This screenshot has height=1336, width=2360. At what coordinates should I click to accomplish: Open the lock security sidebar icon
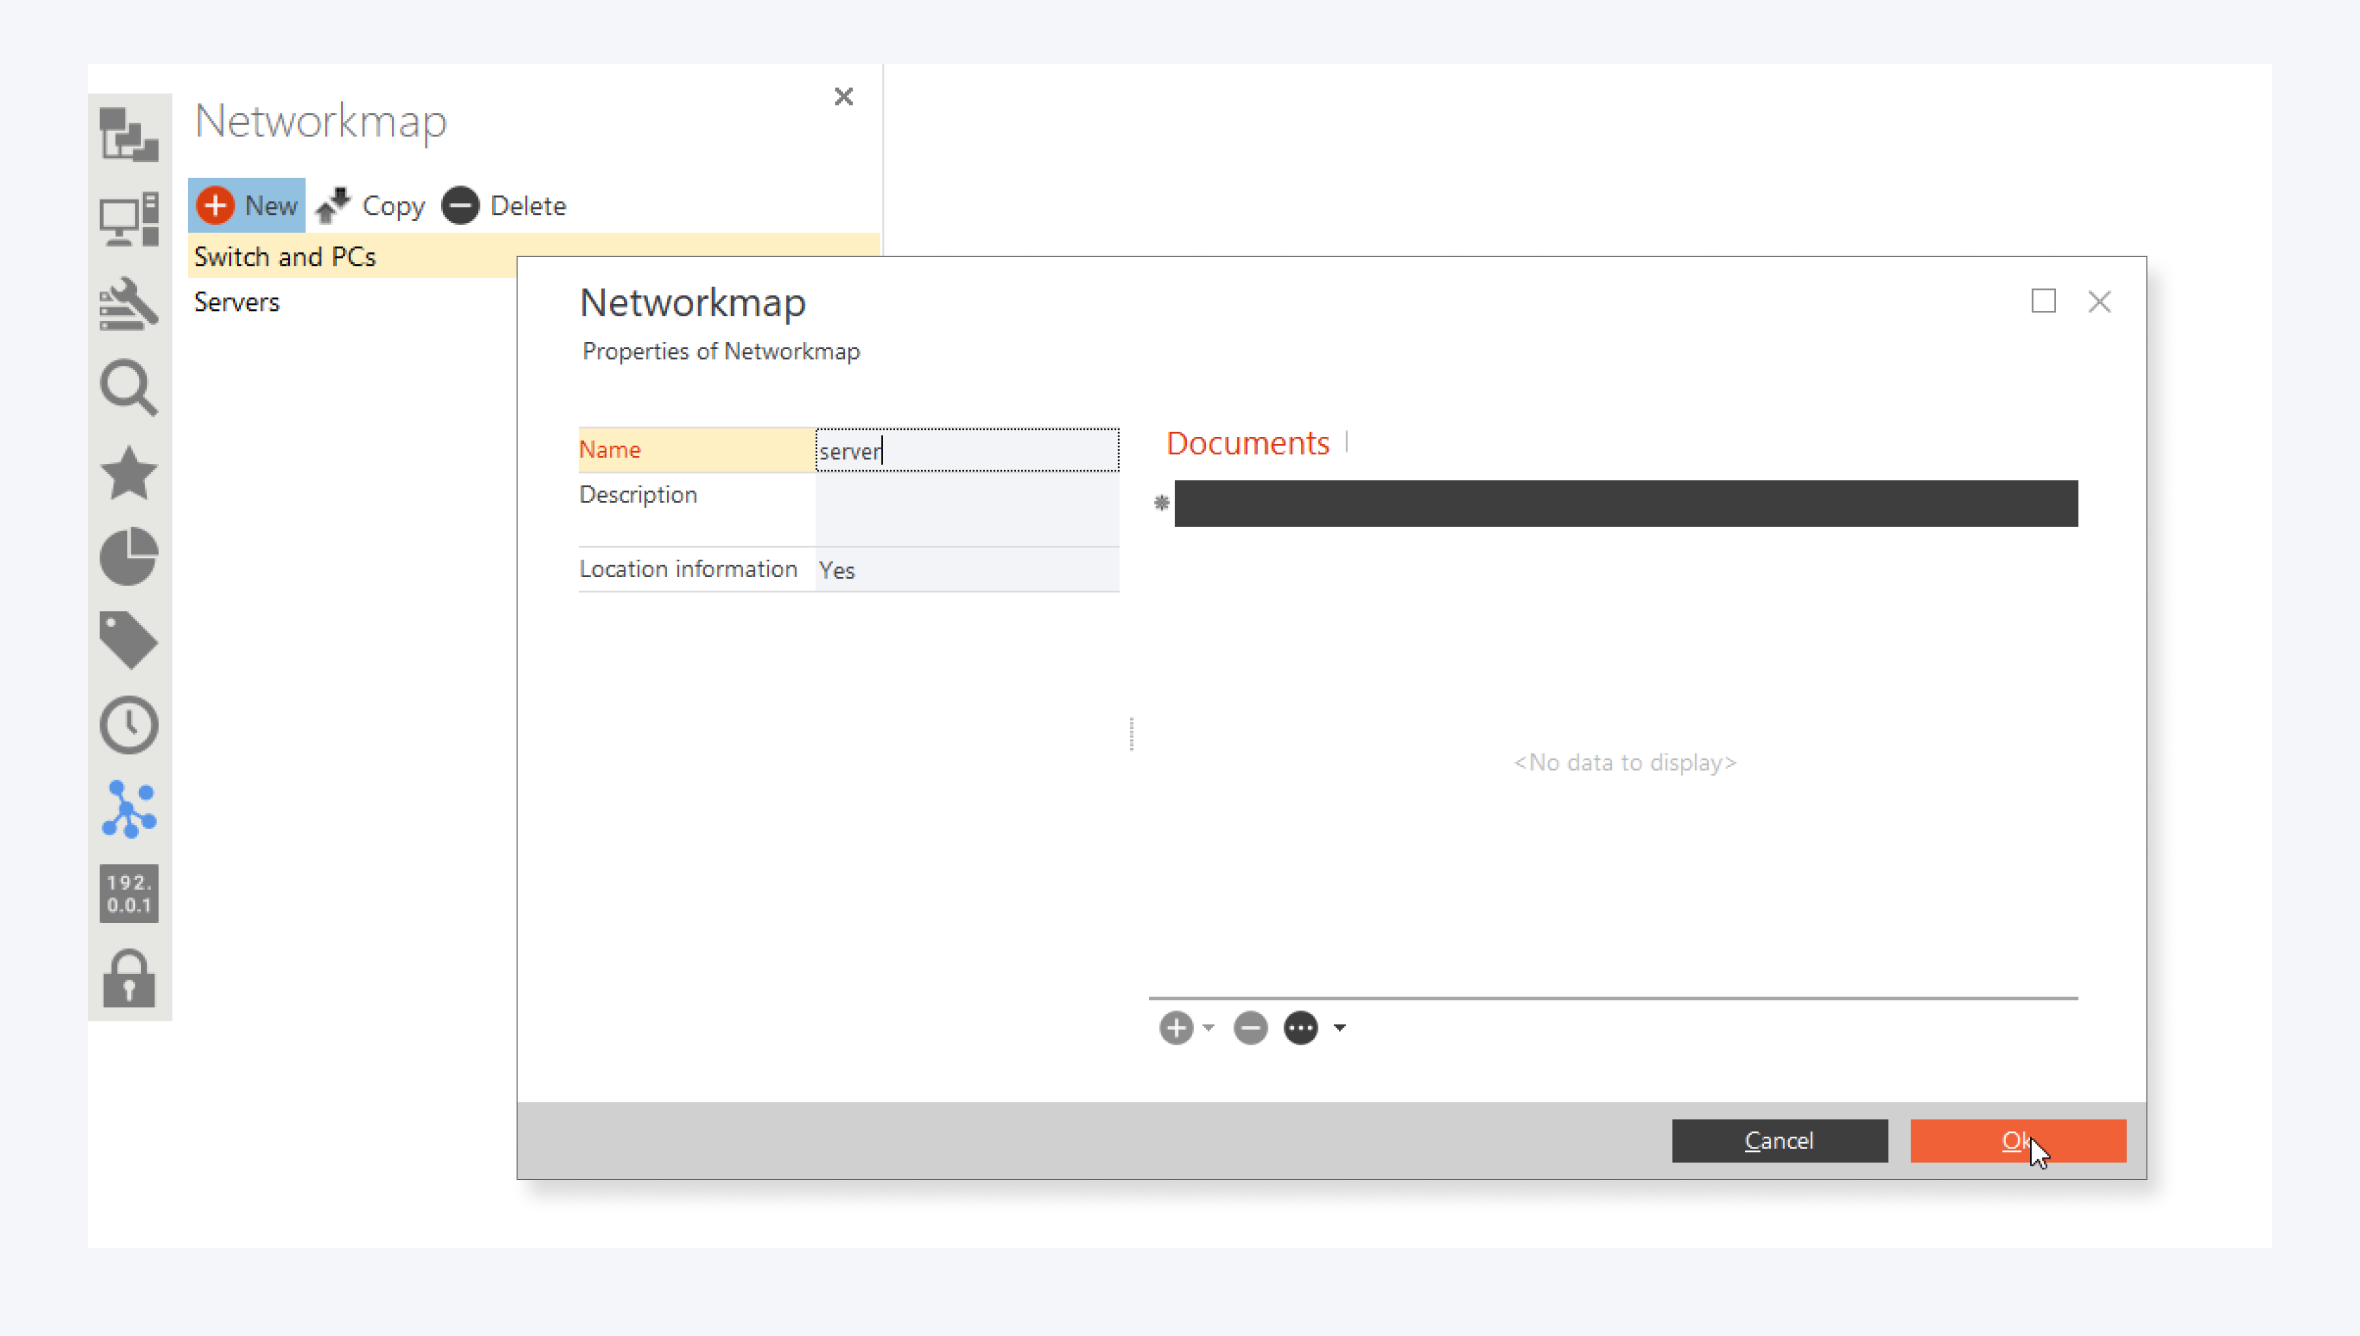point(129,978)
